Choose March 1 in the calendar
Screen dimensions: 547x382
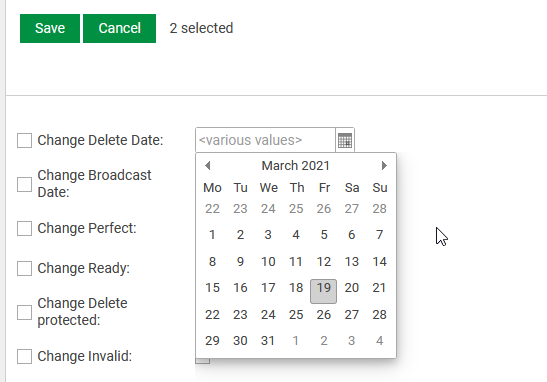[212, 235]
